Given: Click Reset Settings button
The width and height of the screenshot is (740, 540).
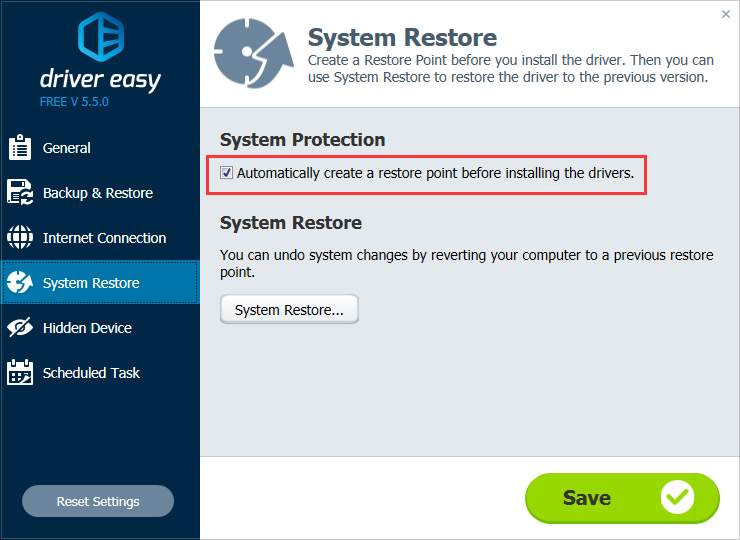Looking at the screenshot, I should (x=98, y=501).
